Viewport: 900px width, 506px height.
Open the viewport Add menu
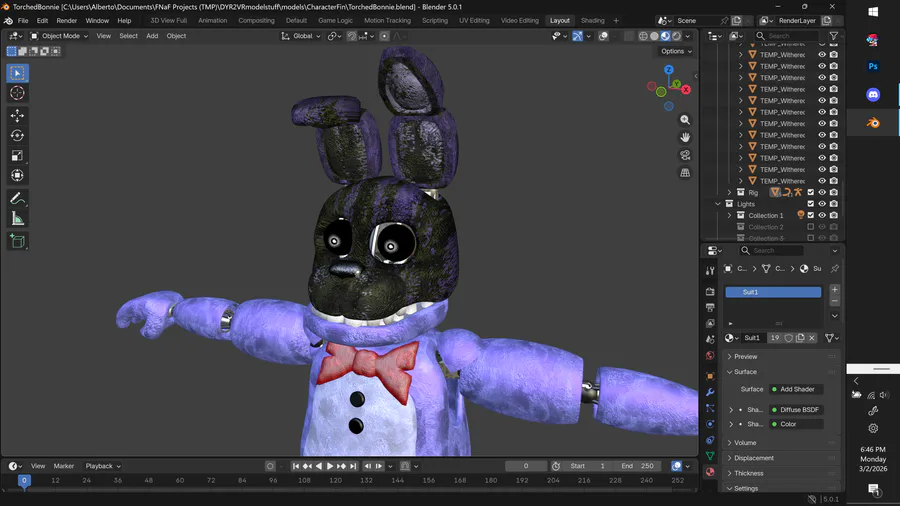152,36
